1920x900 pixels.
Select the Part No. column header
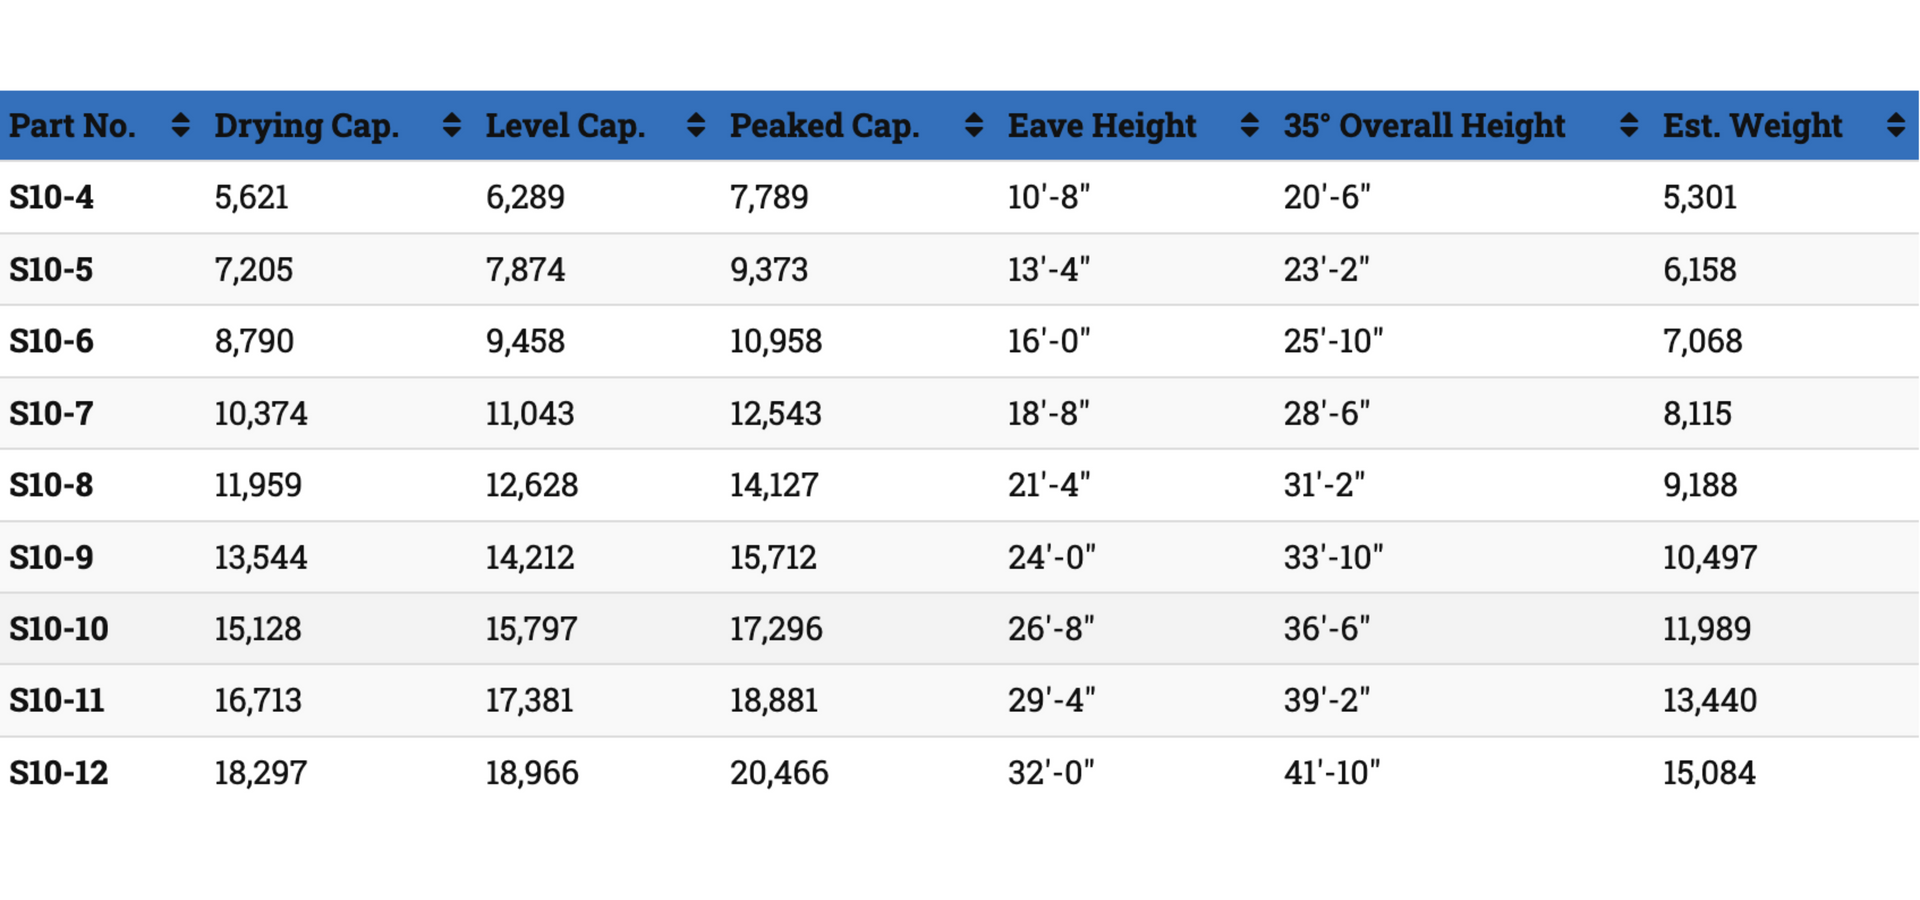72,125
